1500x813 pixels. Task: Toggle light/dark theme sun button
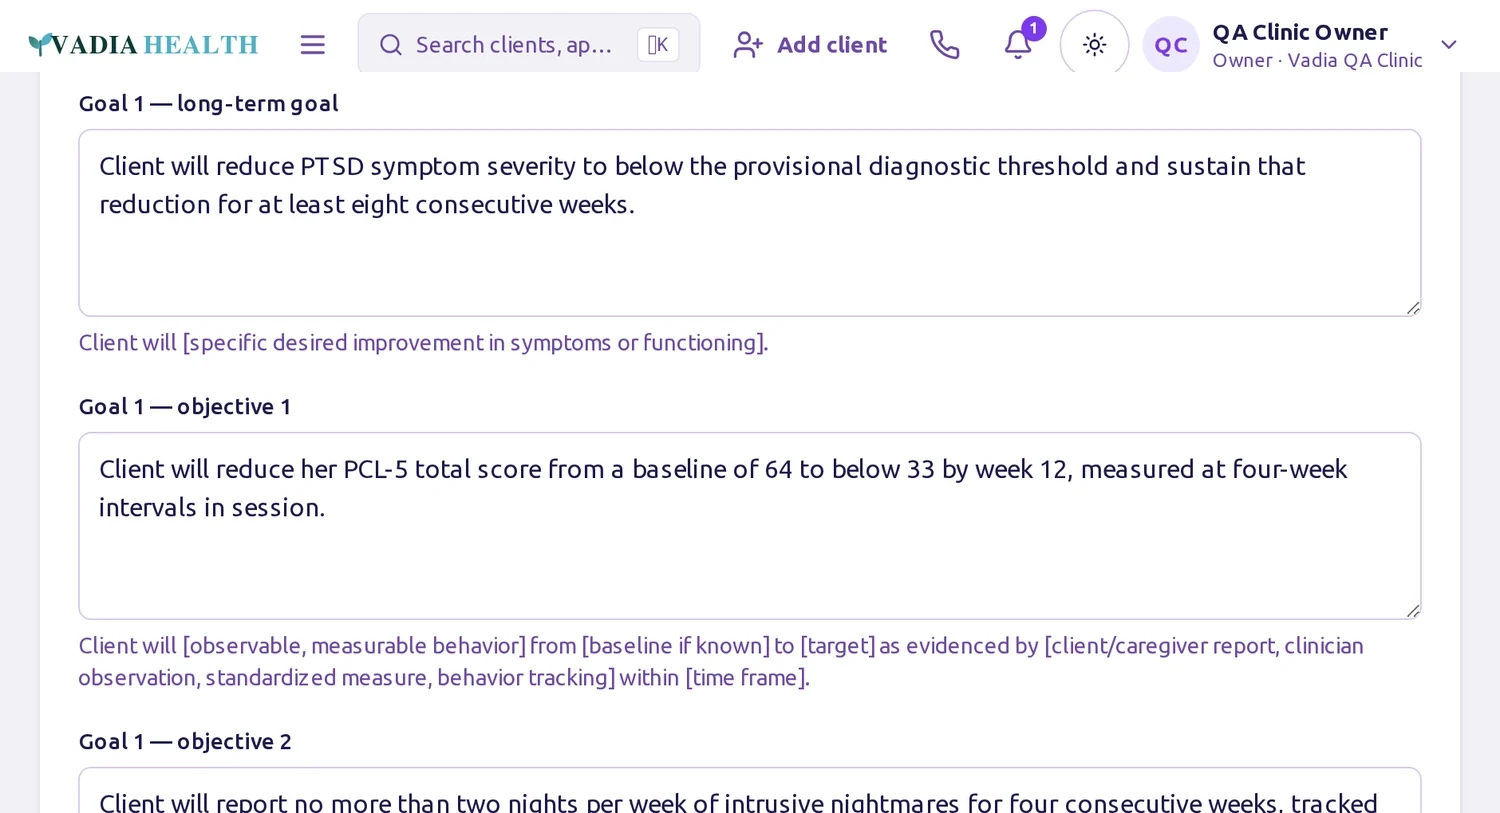(x=1094, y=45)
